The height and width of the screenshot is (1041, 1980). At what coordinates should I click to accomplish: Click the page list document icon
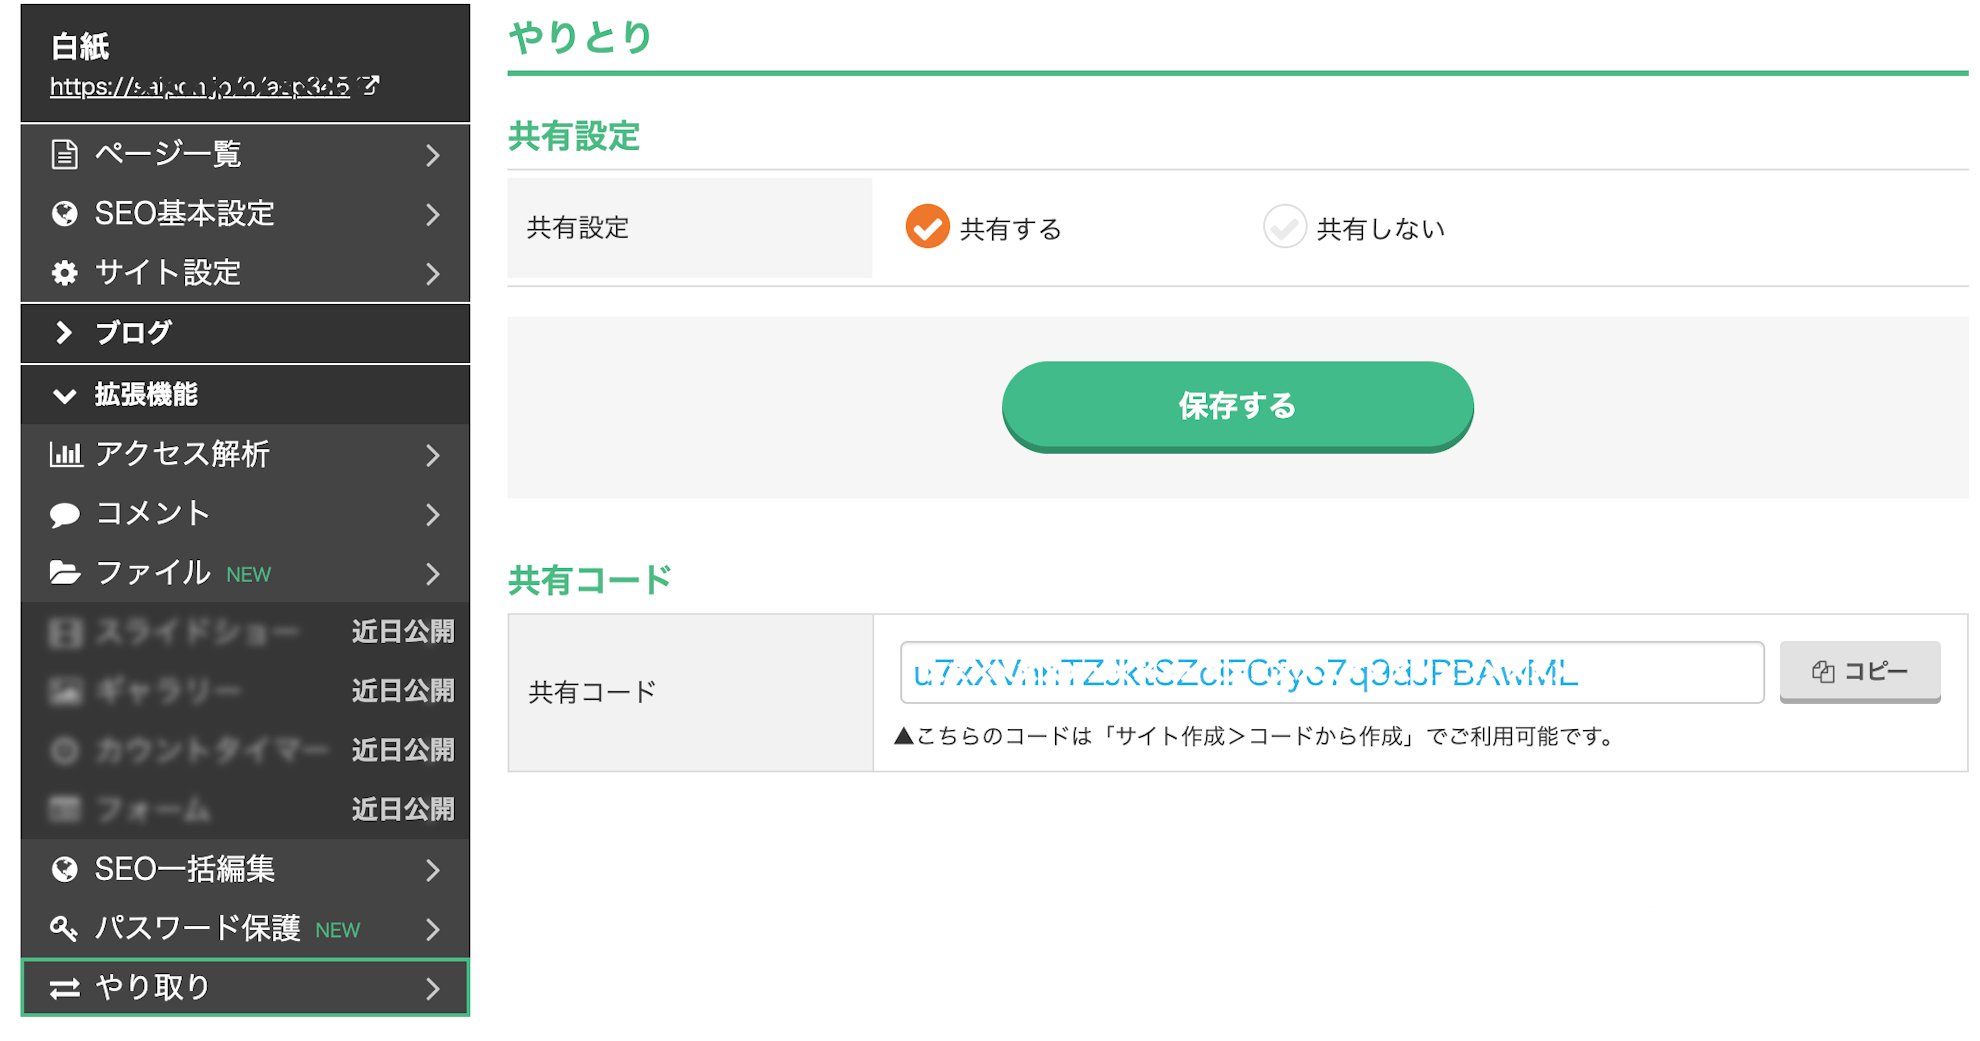(x=65, y=154)
